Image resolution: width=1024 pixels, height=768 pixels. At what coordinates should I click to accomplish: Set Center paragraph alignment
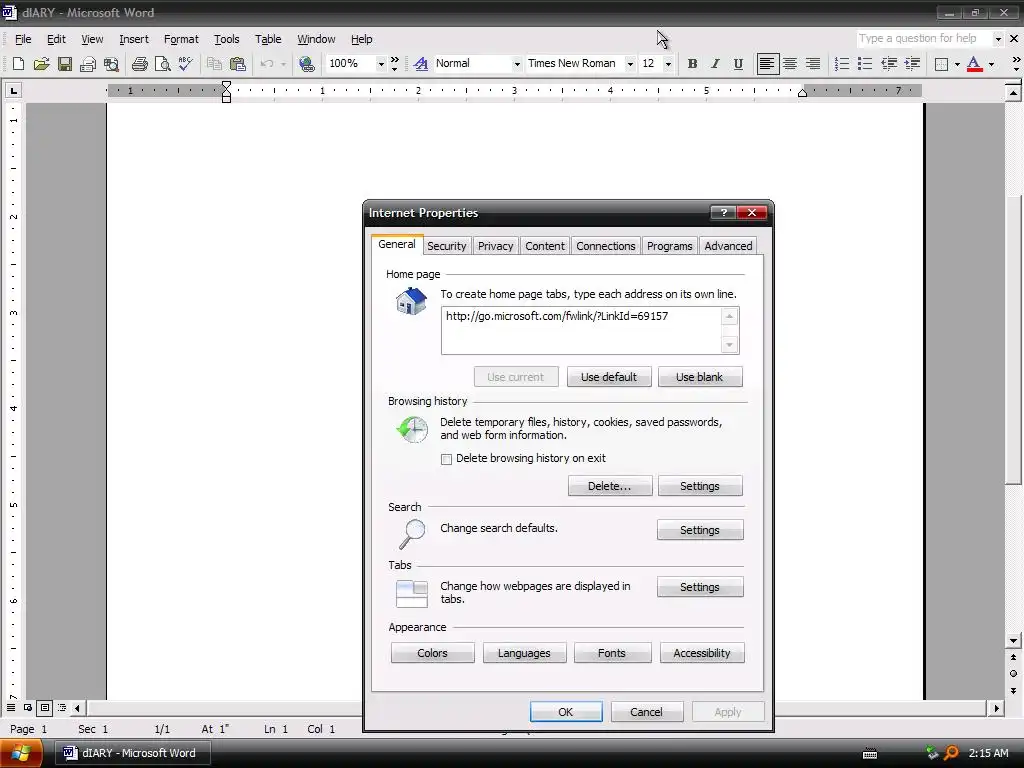tap(790, 63)
